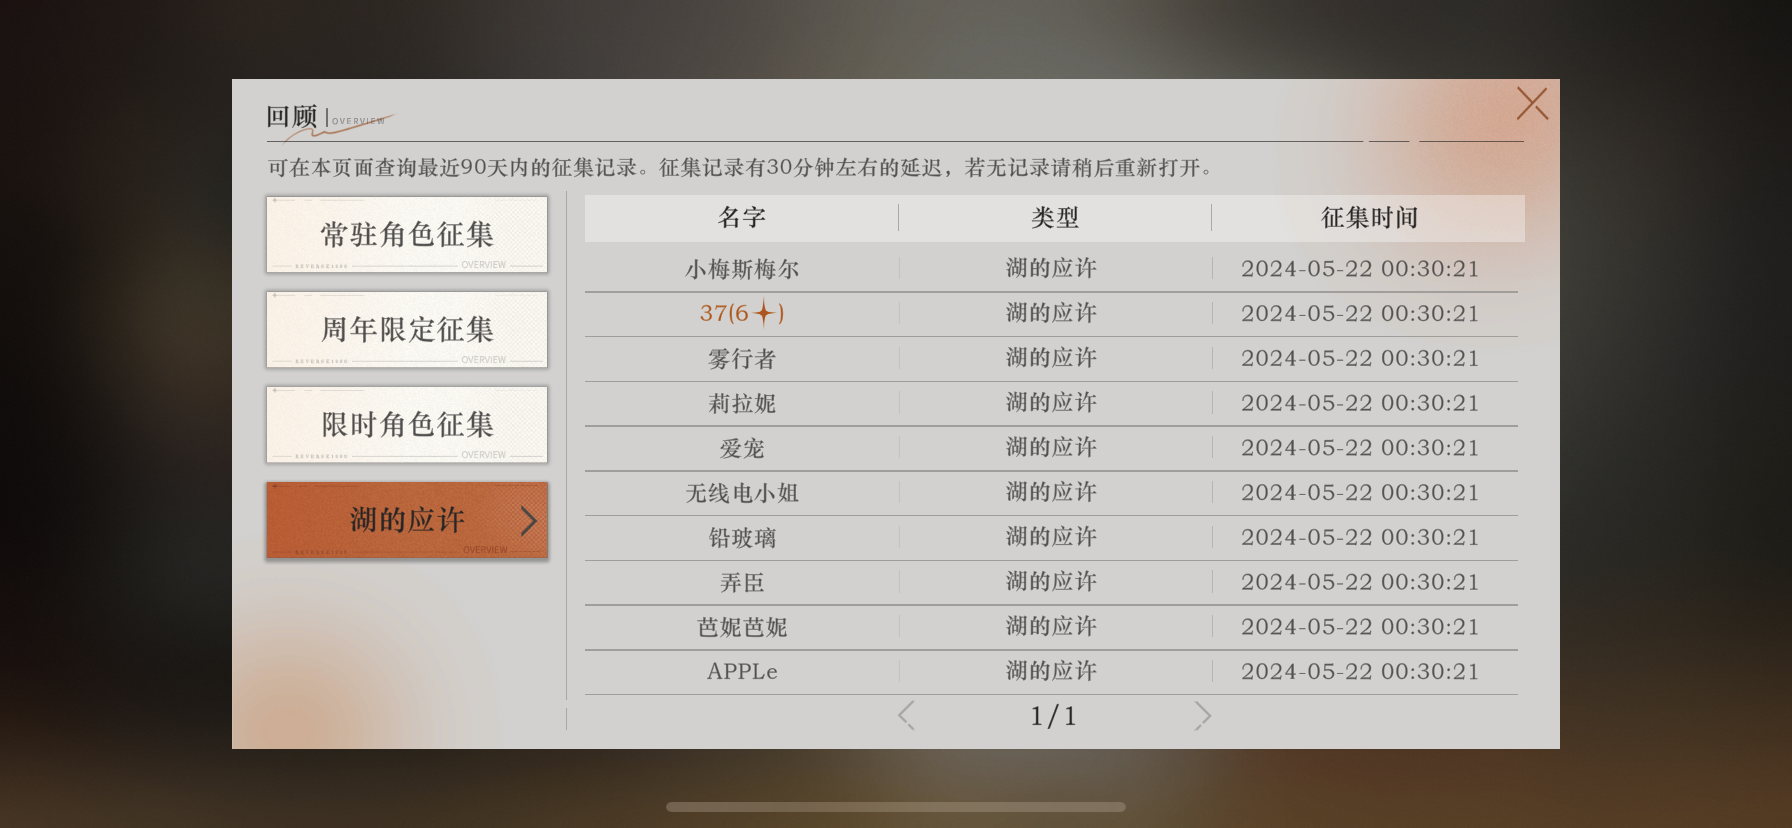
Task: Click the timestamp in 小梅斯梅尔 row
Action: pos(1360,269)
